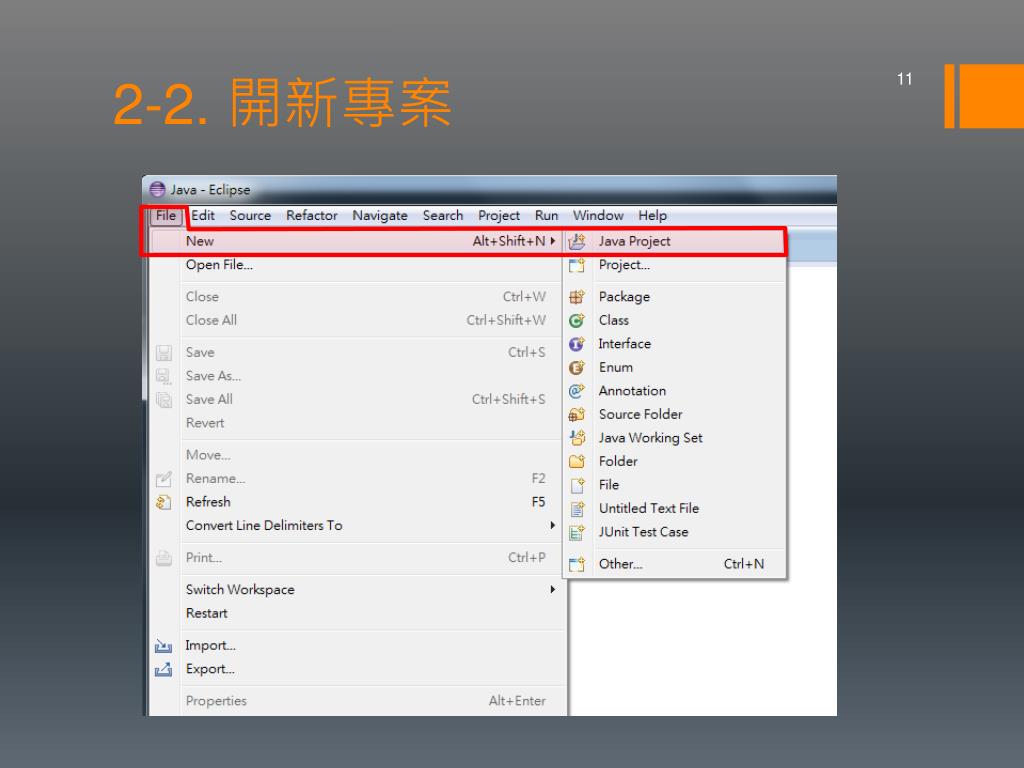The height and width of the screenshot is (768, 1024).
Task: Click the blank File icon
Action: (x=577, y=485)
